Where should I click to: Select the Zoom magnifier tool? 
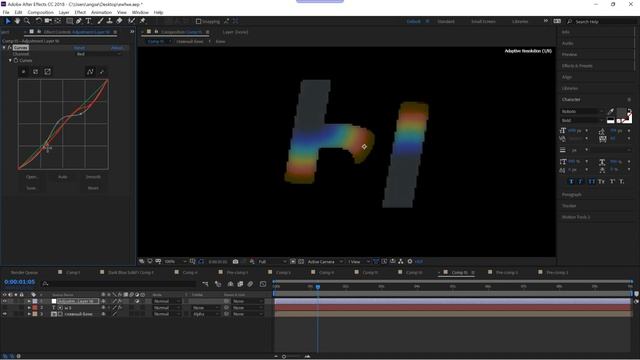(x=27, y=21)
